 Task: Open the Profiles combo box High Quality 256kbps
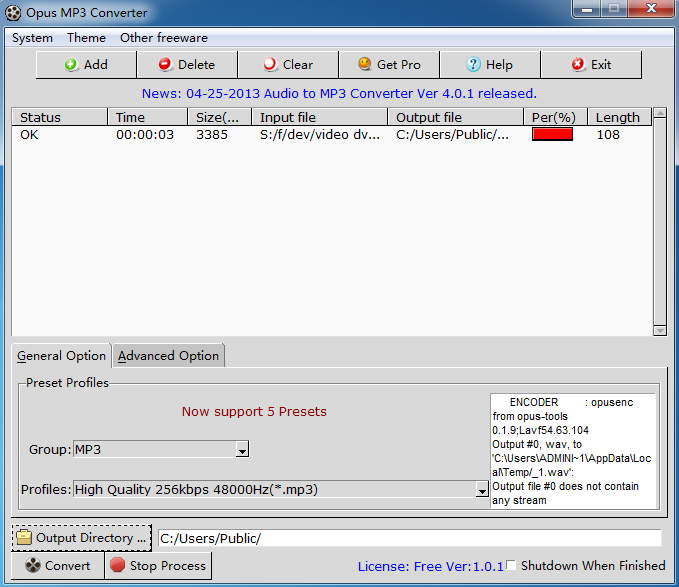point(281,490)
